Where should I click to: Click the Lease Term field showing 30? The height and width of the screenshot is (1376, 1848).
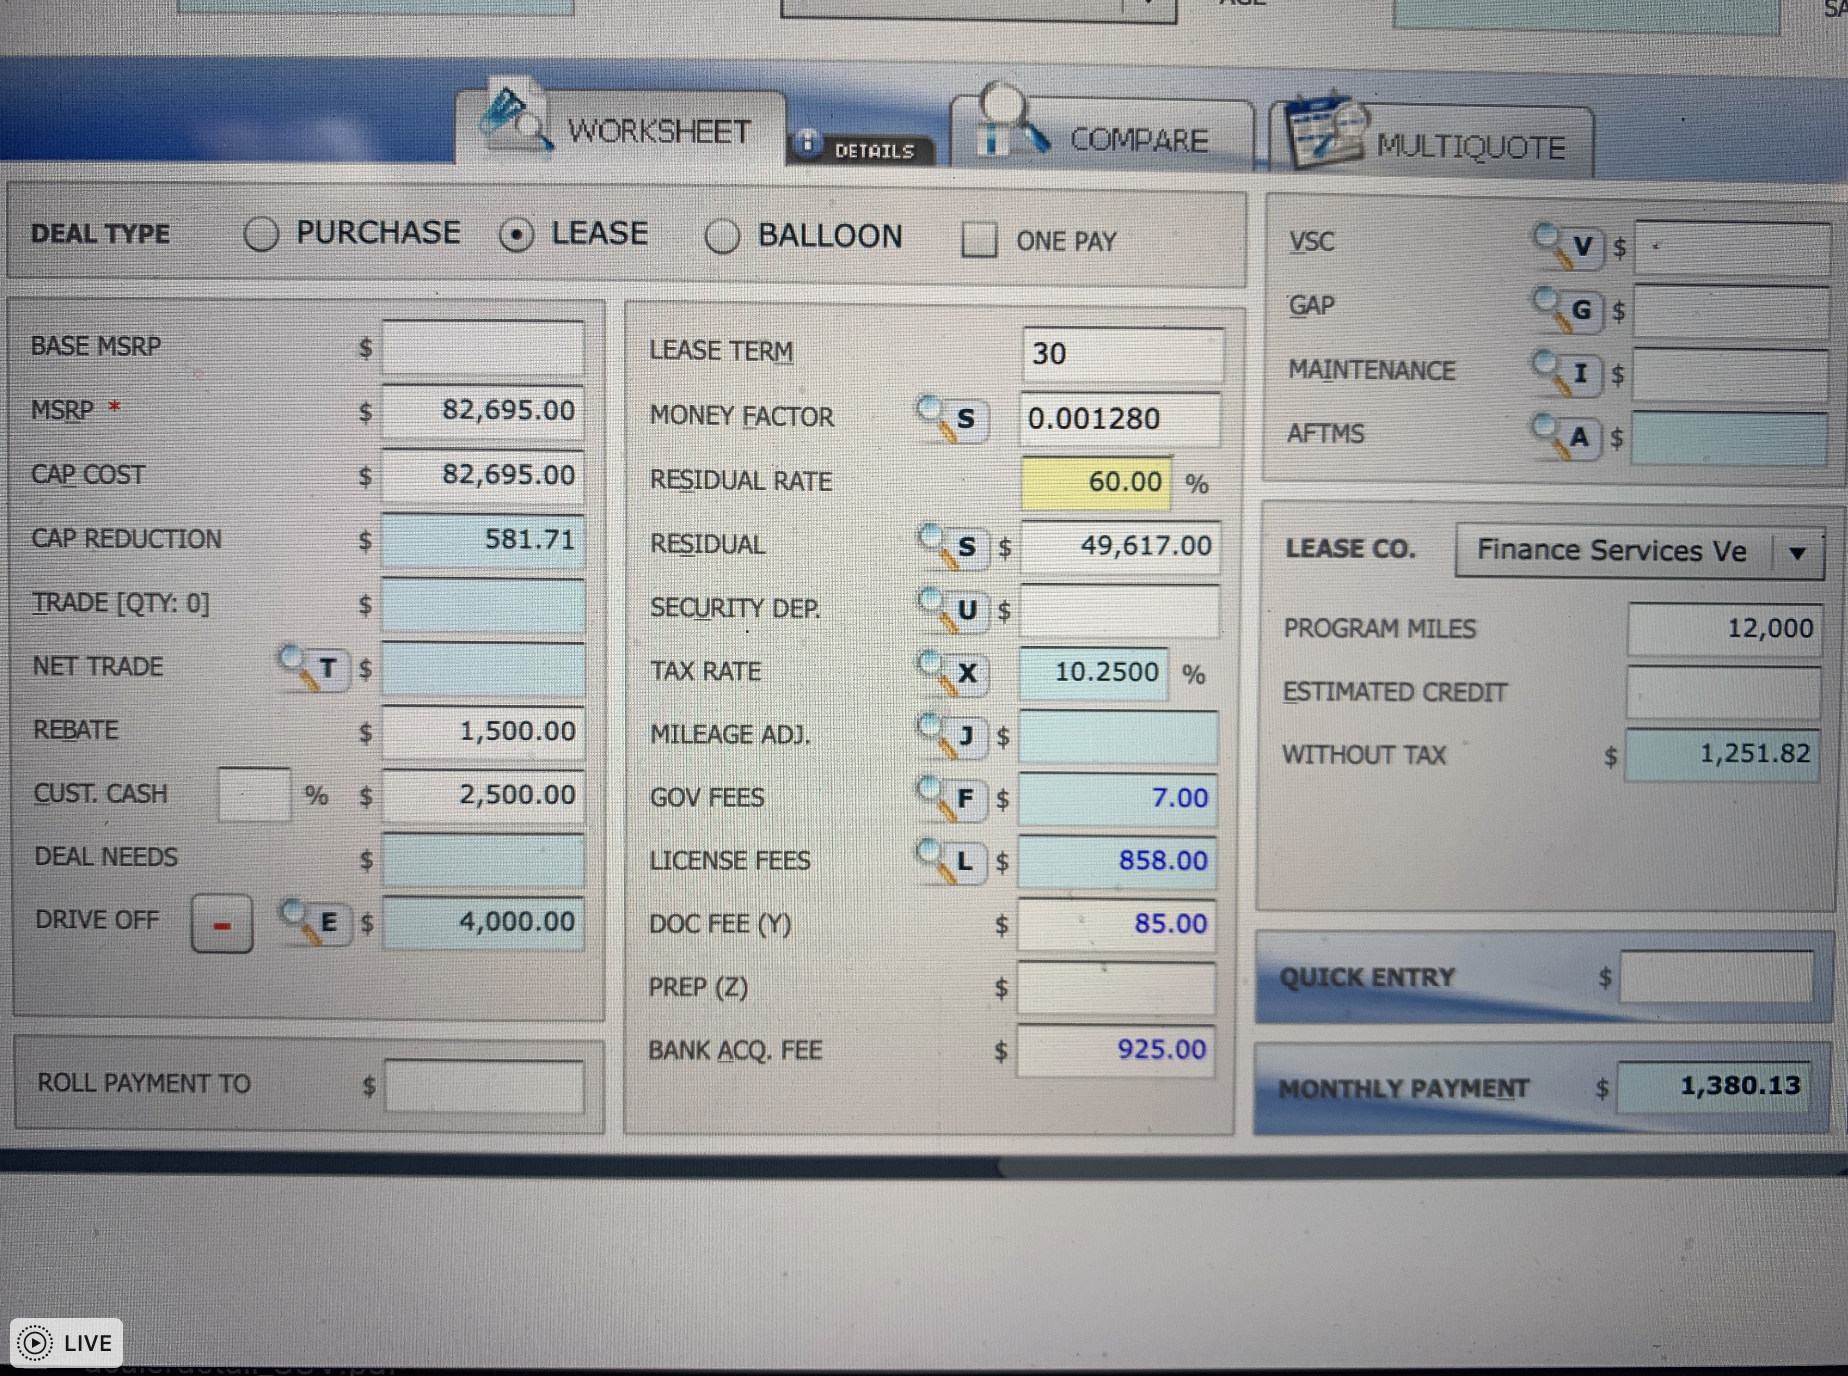1122,354
